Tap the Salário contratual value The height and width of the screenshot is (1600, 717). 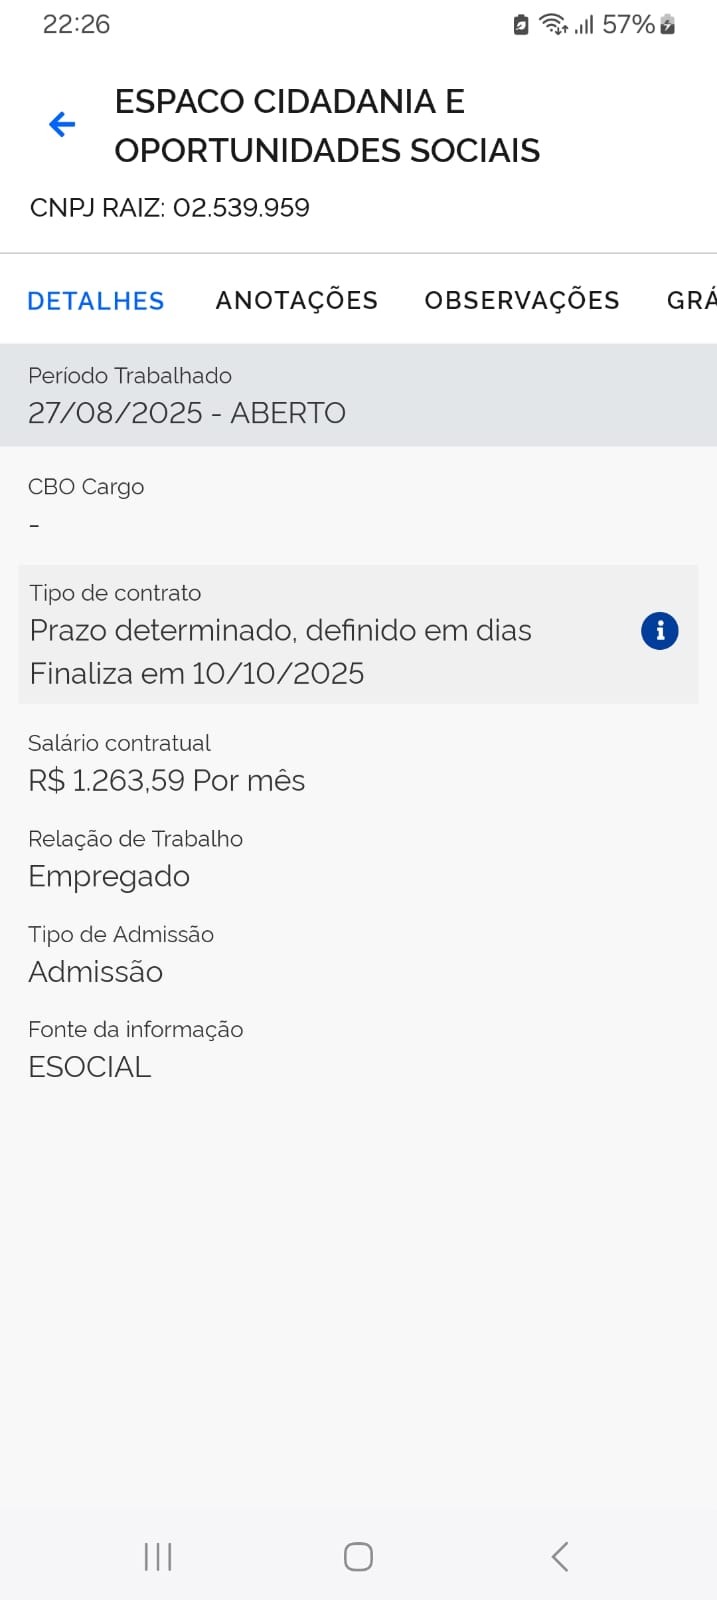[167, 781]
